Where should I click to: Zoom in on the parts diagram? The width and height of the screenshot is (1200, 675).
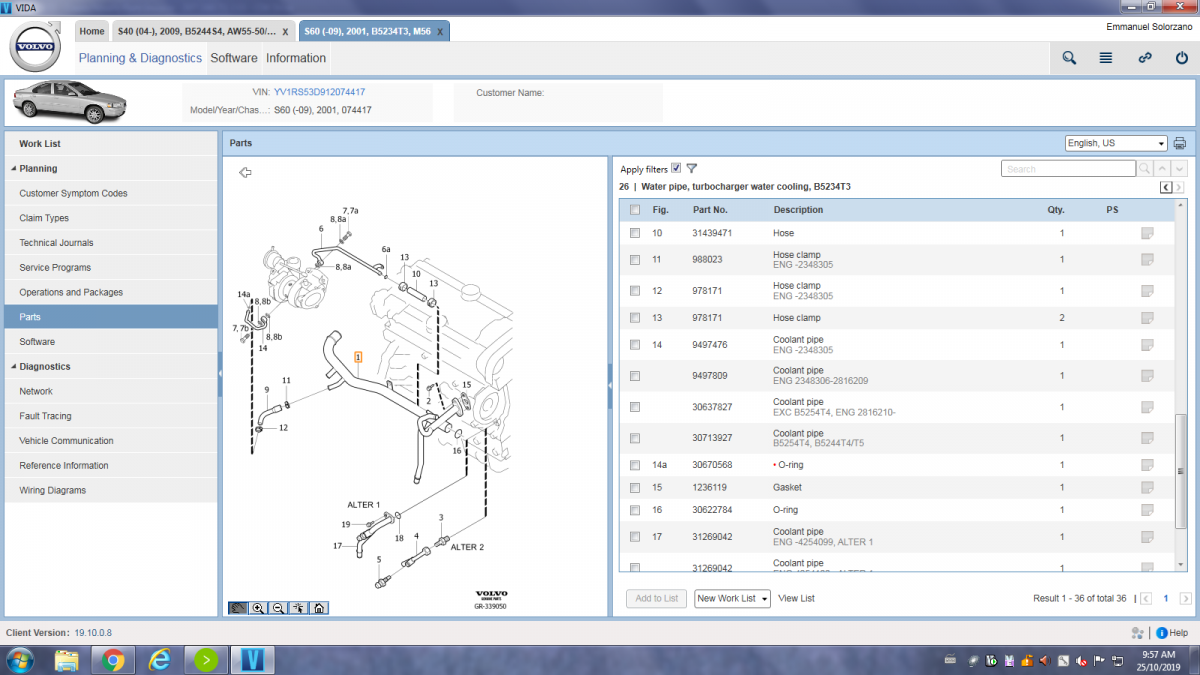257,607
